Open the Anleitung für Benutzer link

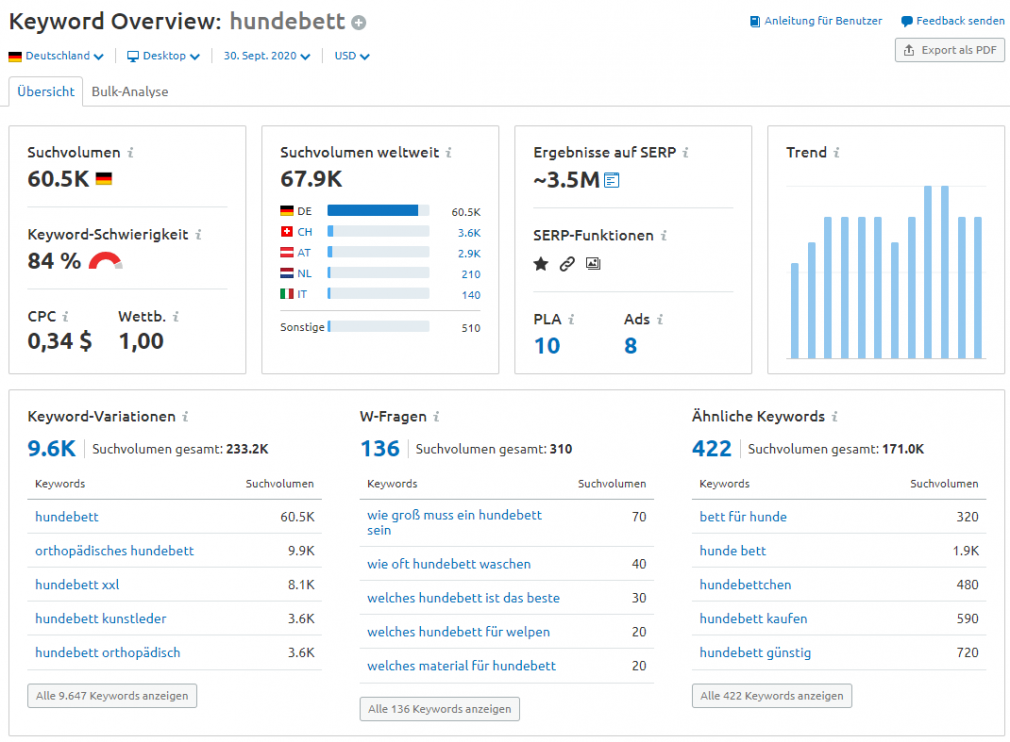tap(823, 21)
